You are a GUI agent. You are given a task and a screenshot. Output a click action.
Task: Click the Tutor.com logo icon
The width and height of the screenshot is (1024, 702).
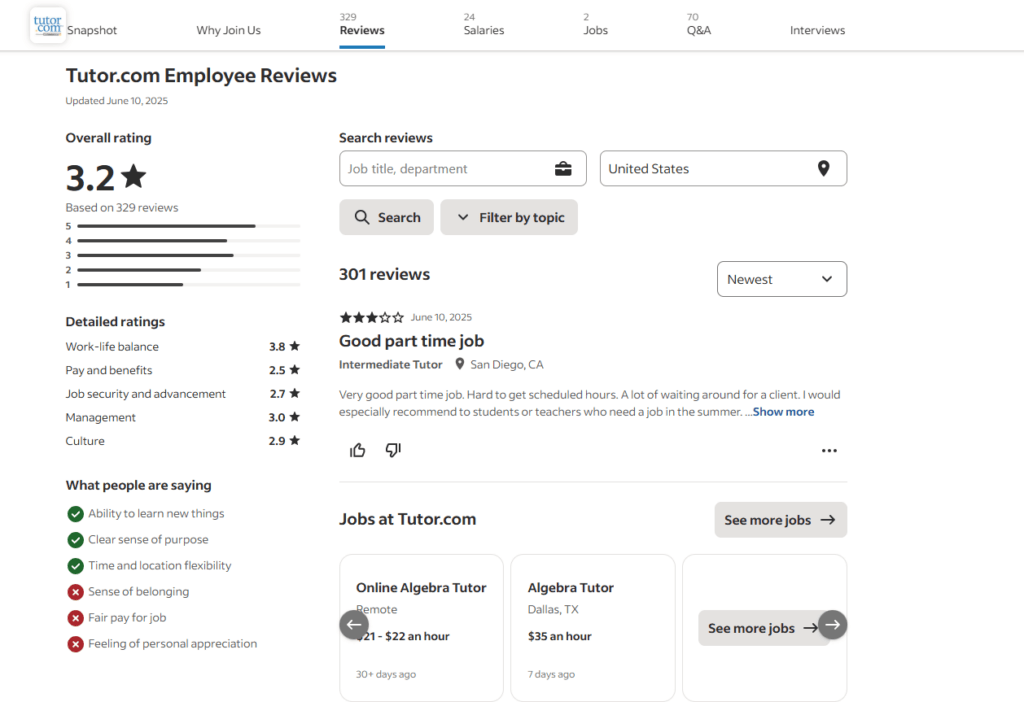pyautogui.click(x=48, y=25)
